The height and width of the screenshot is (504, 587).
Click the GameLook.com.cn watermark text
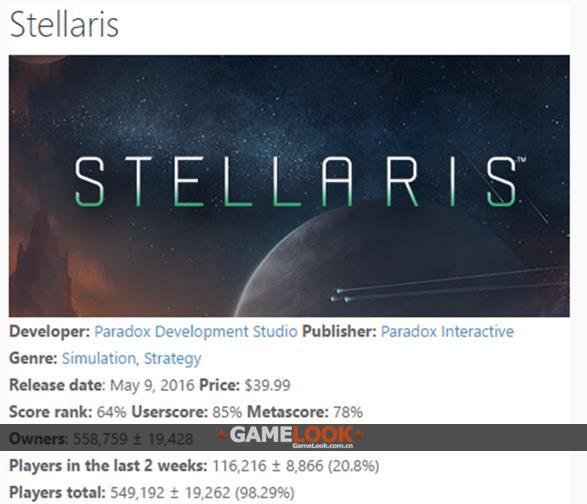322,446
